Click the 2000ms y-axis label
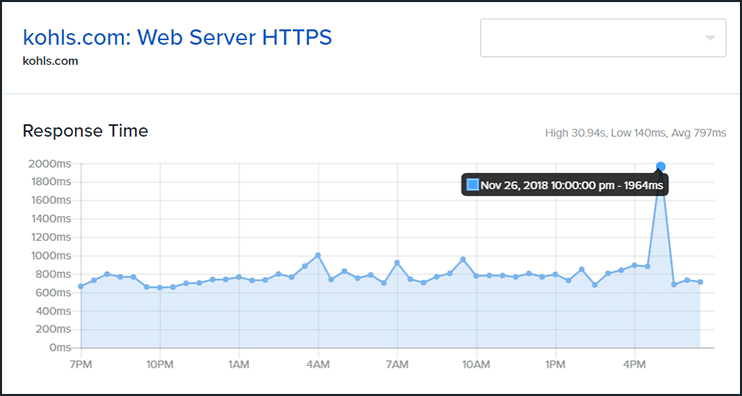 [50, 164]
